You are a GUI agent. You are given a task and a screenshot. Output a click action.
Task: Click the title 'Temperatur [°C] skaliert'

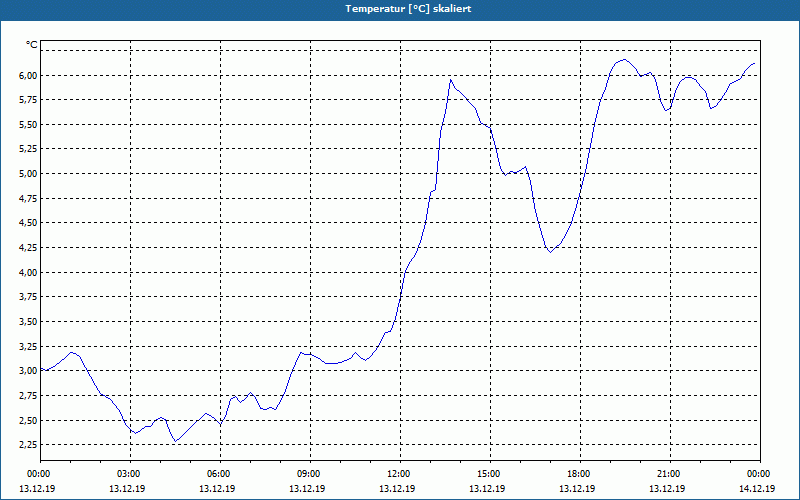coord(408,9)
